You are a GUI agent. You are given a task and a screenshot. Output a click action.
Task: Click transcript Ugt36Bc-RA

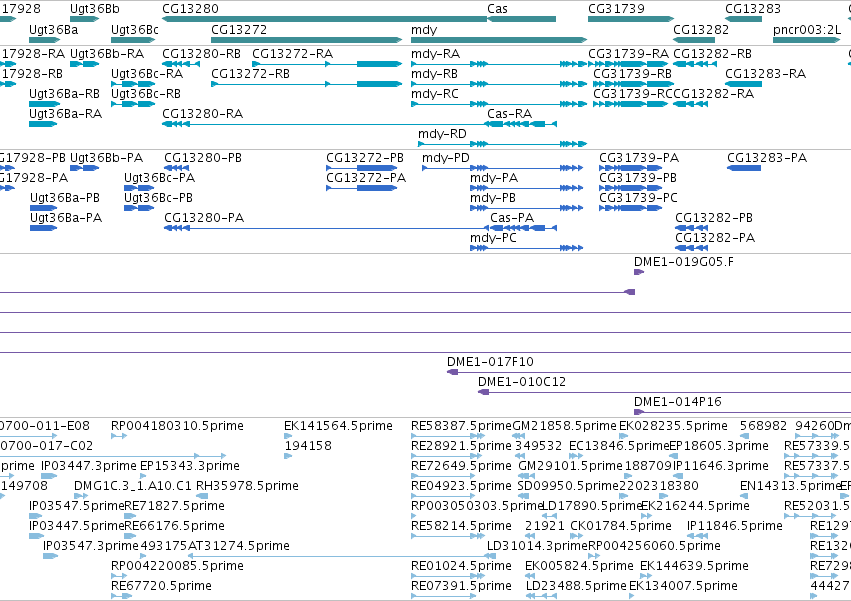pos(147,74)
